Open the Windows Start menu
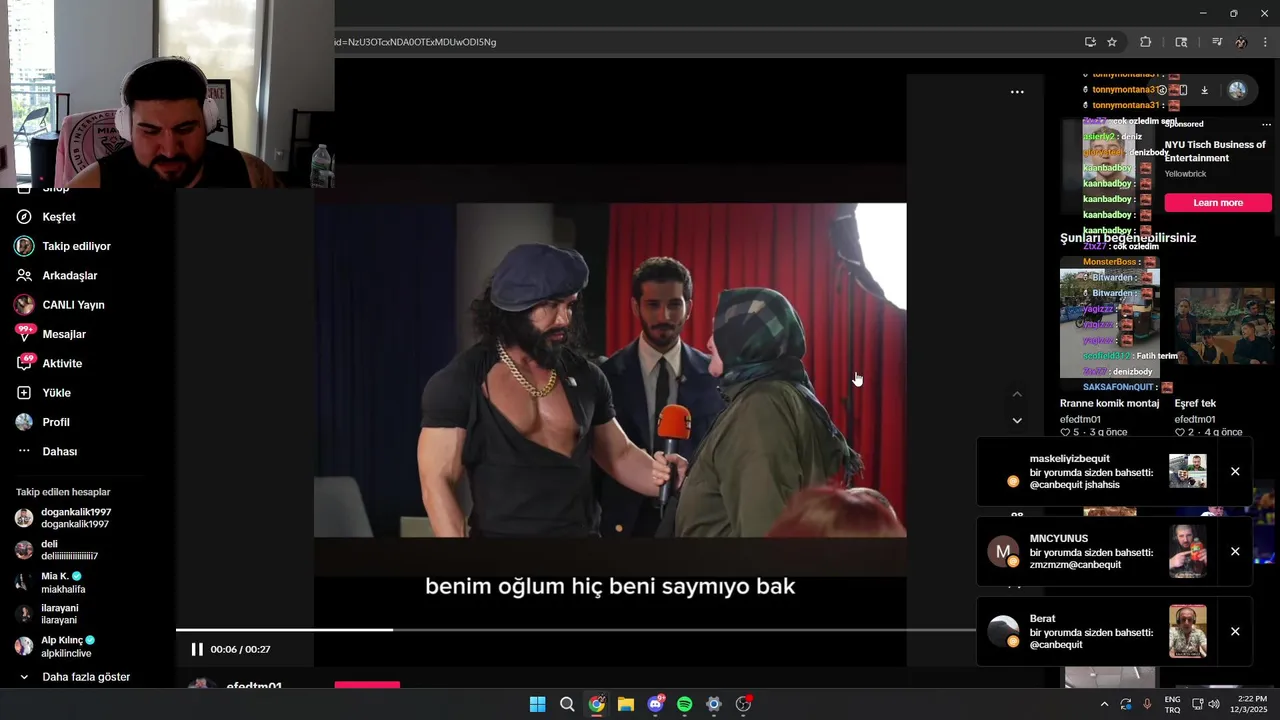Image resolution: width=1280 pixels, height=720 pixels. (x=537, y=704)
